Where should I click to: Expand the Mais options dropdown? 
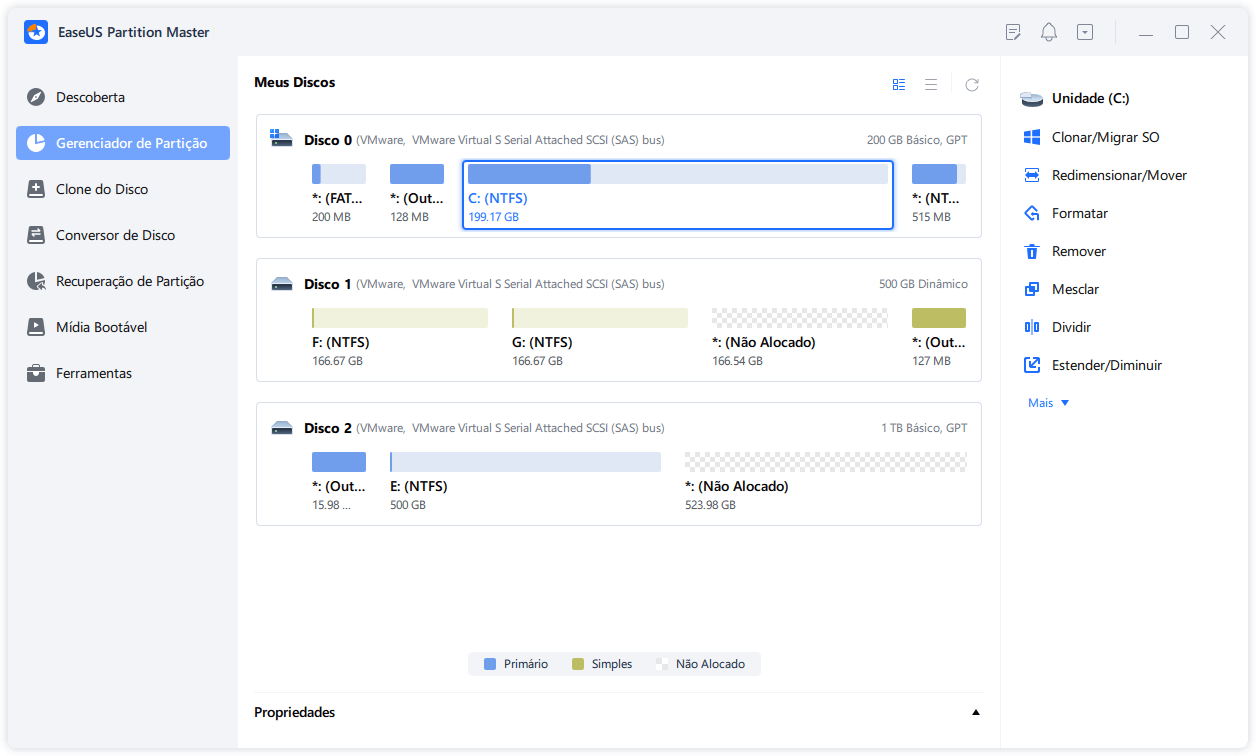tap(1048, 403)
